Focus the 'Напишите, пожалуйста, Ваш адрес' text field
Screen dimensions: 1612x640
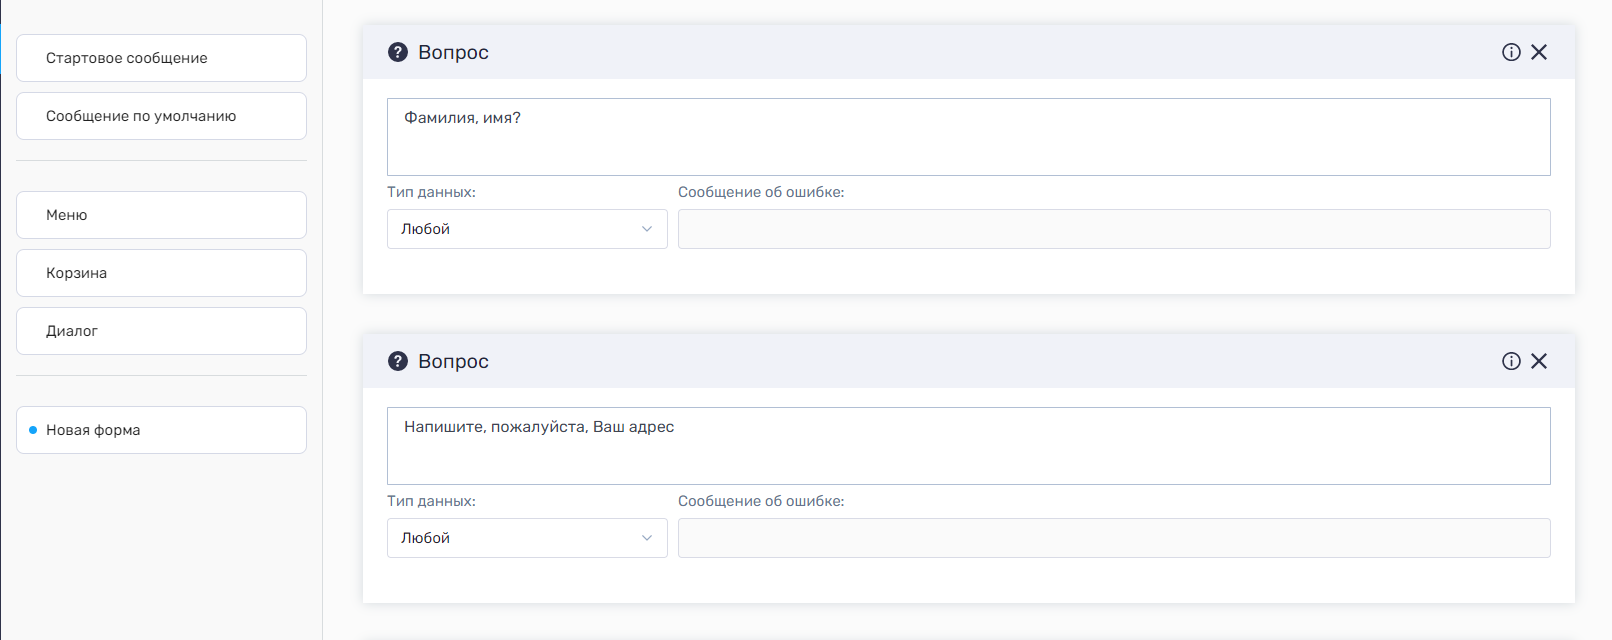968,446
